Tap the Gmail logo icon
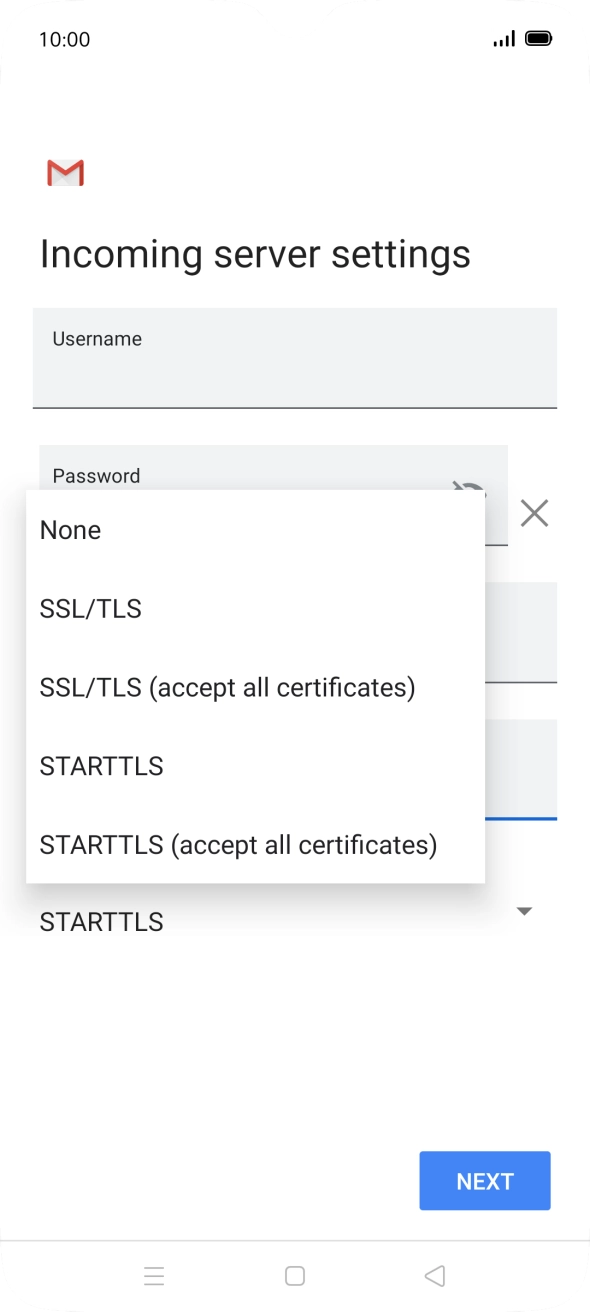The image size is (590, 1312). pyautogui.click(x=65, y=173)
